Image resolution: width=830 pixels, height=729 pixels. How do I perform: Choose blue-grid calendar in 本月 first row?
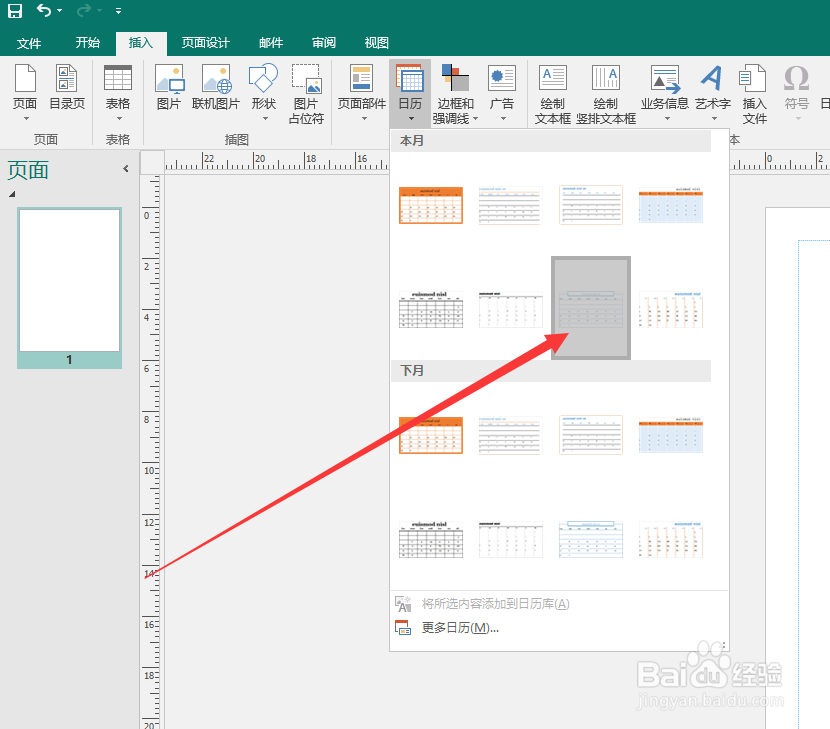[671, 205]
